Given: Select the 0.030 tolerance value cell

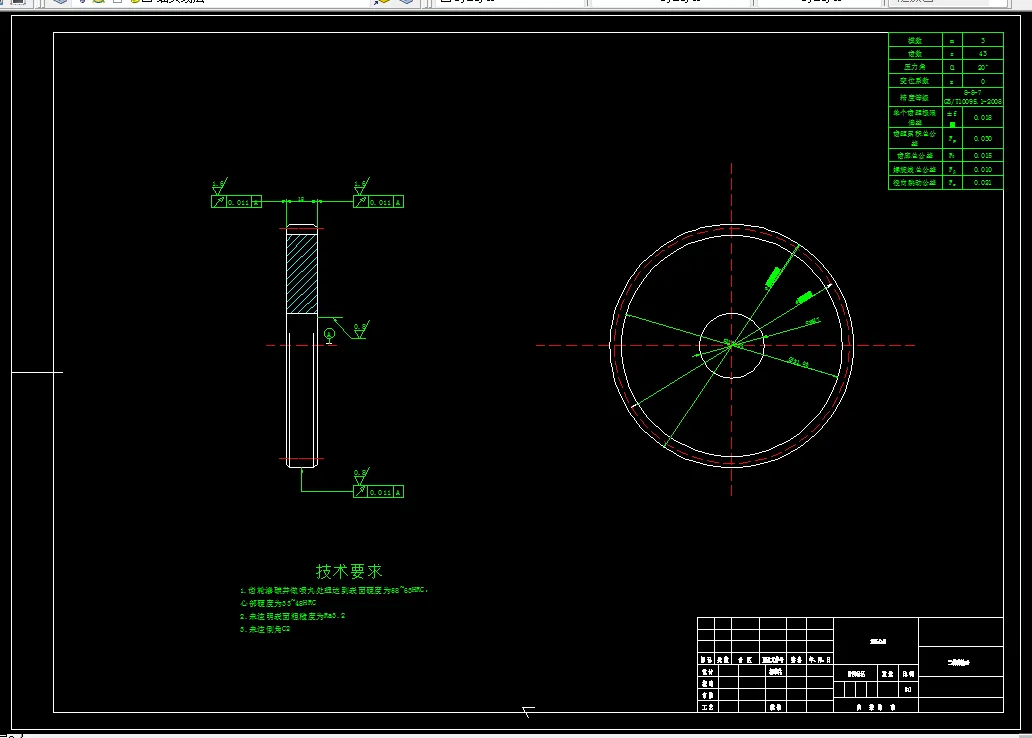Looking at the screenshot, I should click(x=983, y=138).
